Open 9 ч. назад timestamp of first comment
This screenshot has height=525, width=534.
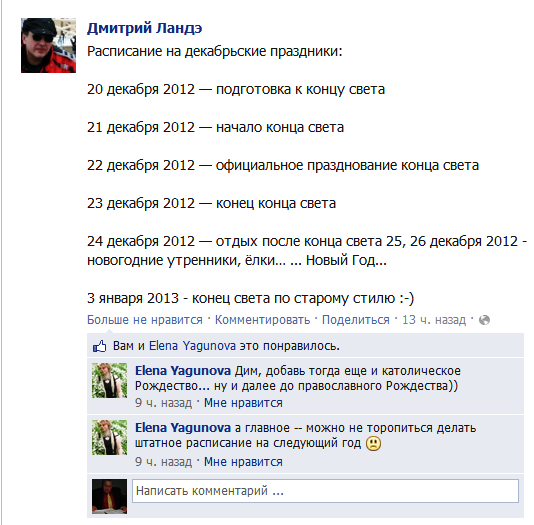[163, 403]
